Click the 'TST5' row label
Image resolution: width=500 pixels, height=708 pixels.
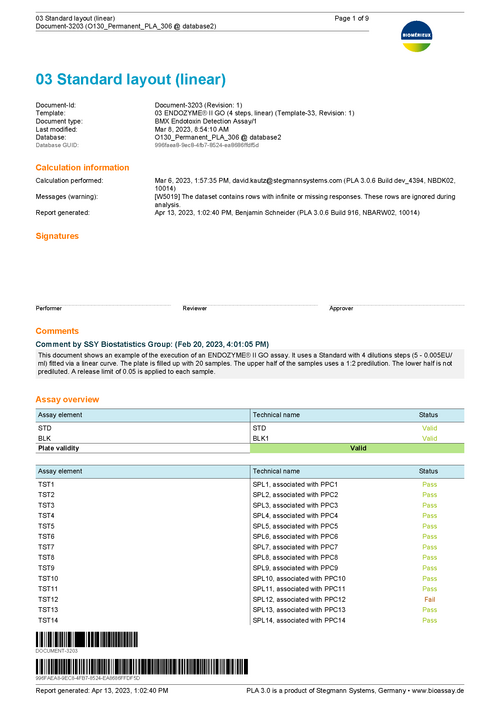click(46, 526)
